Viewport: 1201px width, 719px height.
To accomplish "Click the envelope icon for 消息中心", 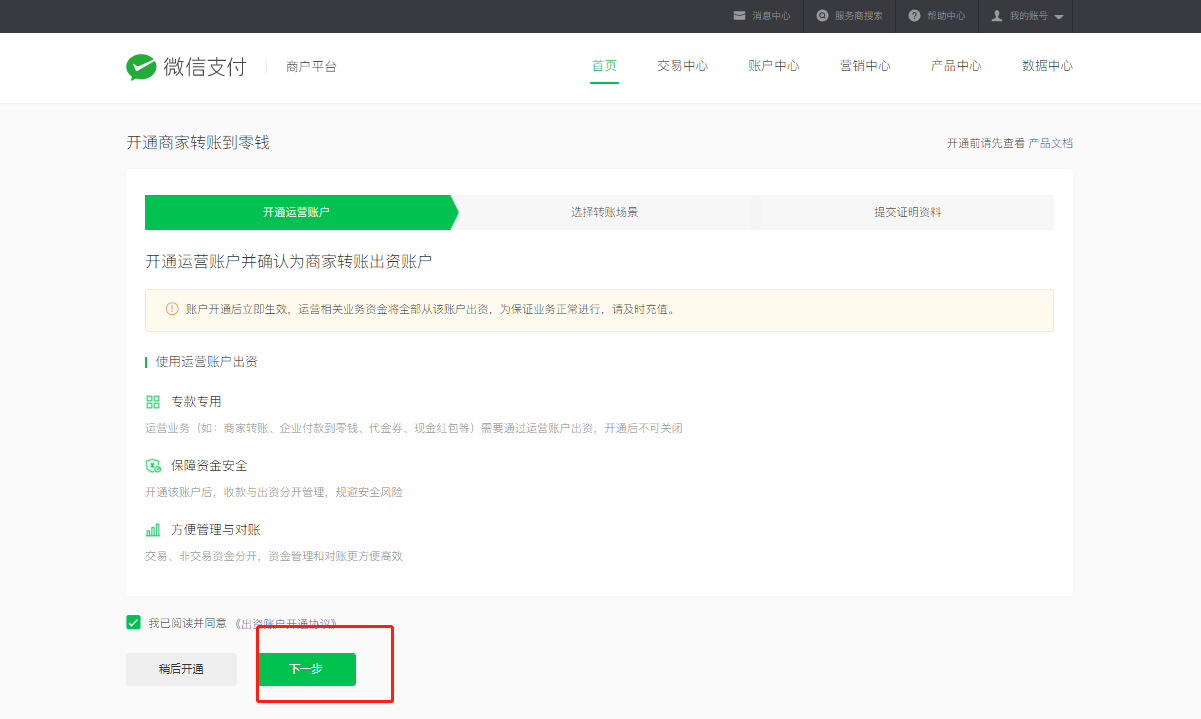I will (739, 16).
